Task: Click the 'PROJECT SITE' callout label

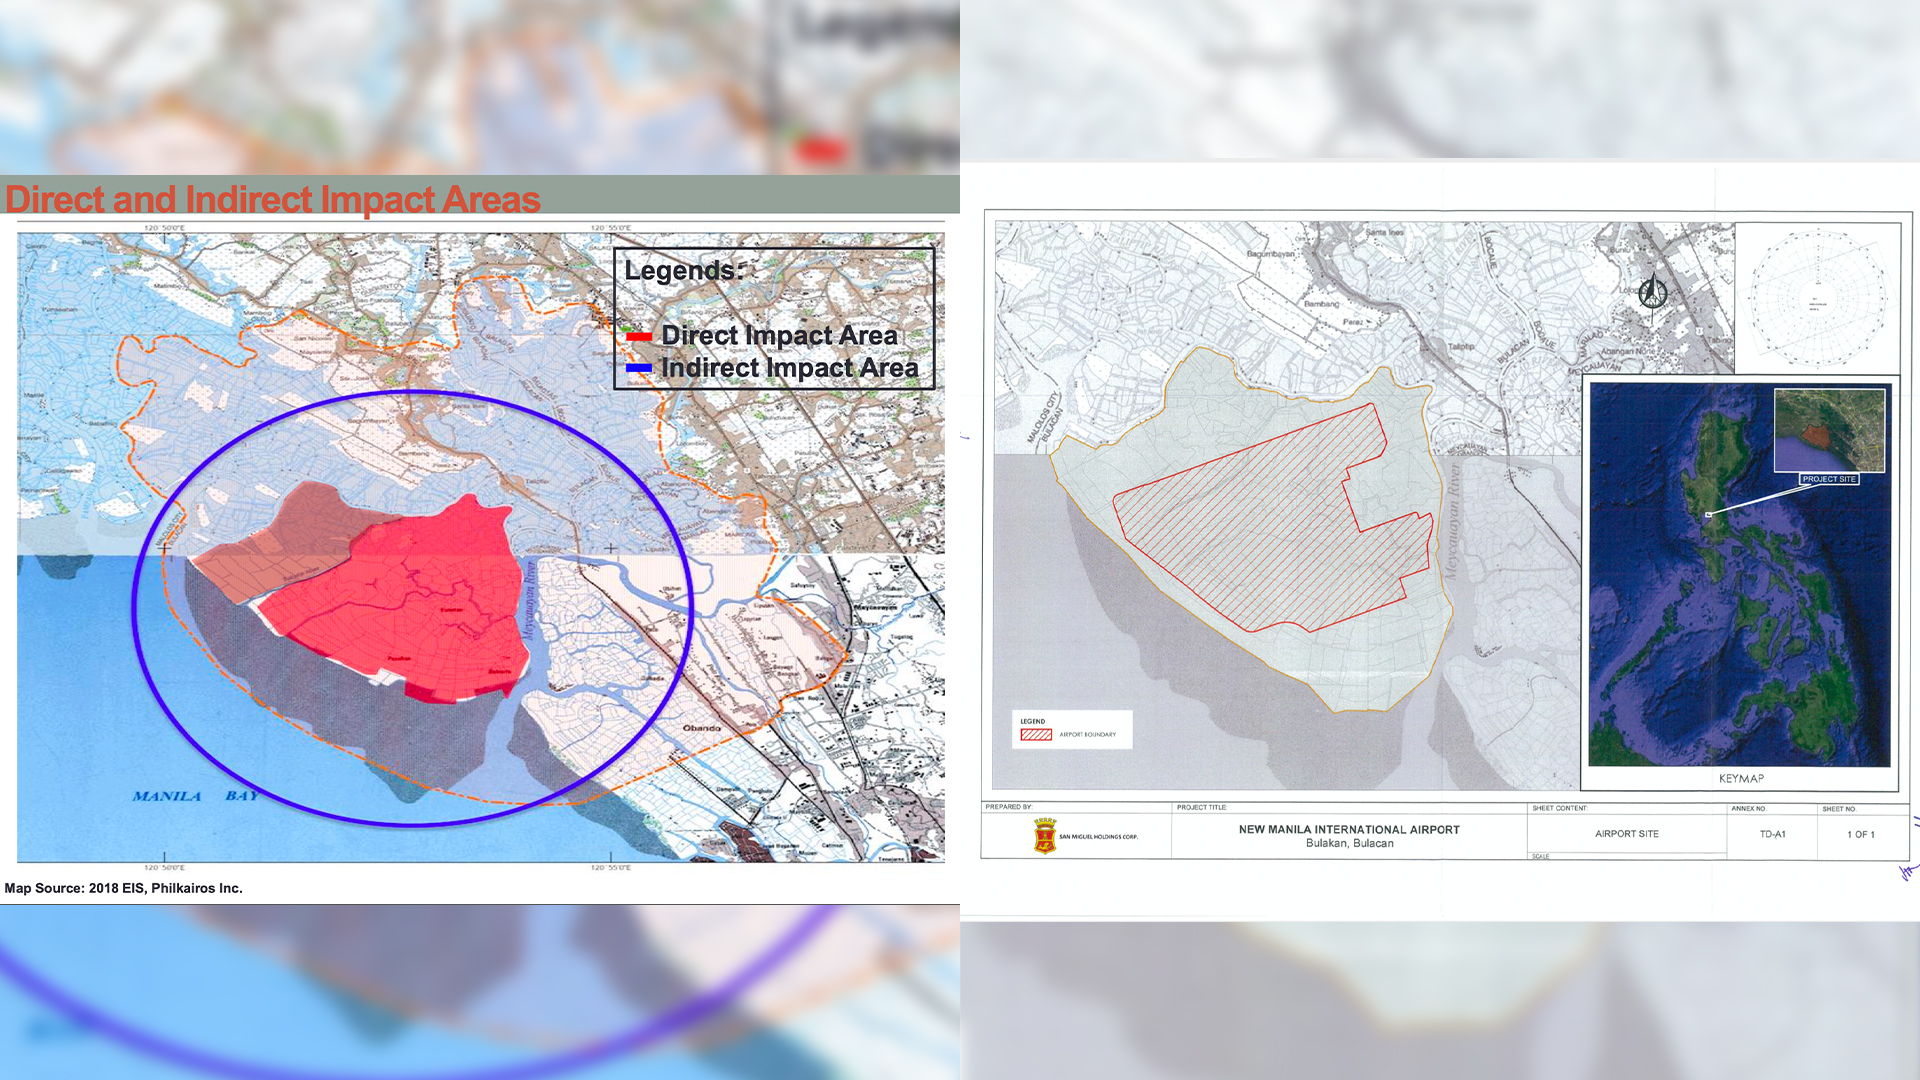Action: (1829, 479)
